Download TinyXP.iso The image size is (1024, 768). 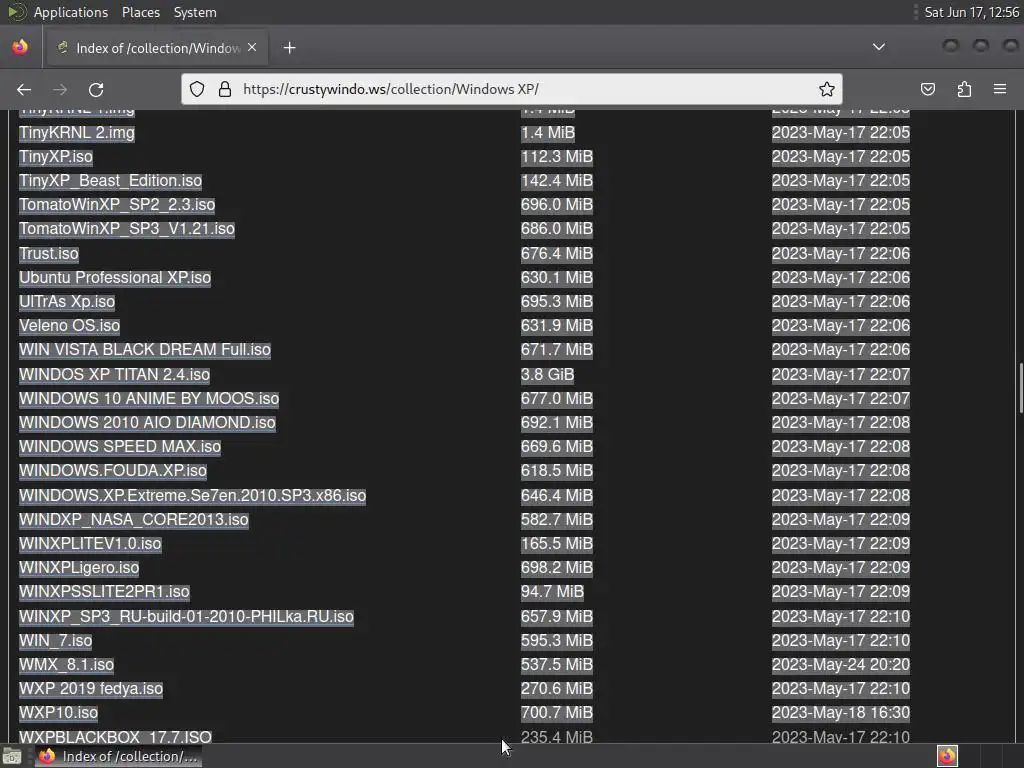pos(56,157)
